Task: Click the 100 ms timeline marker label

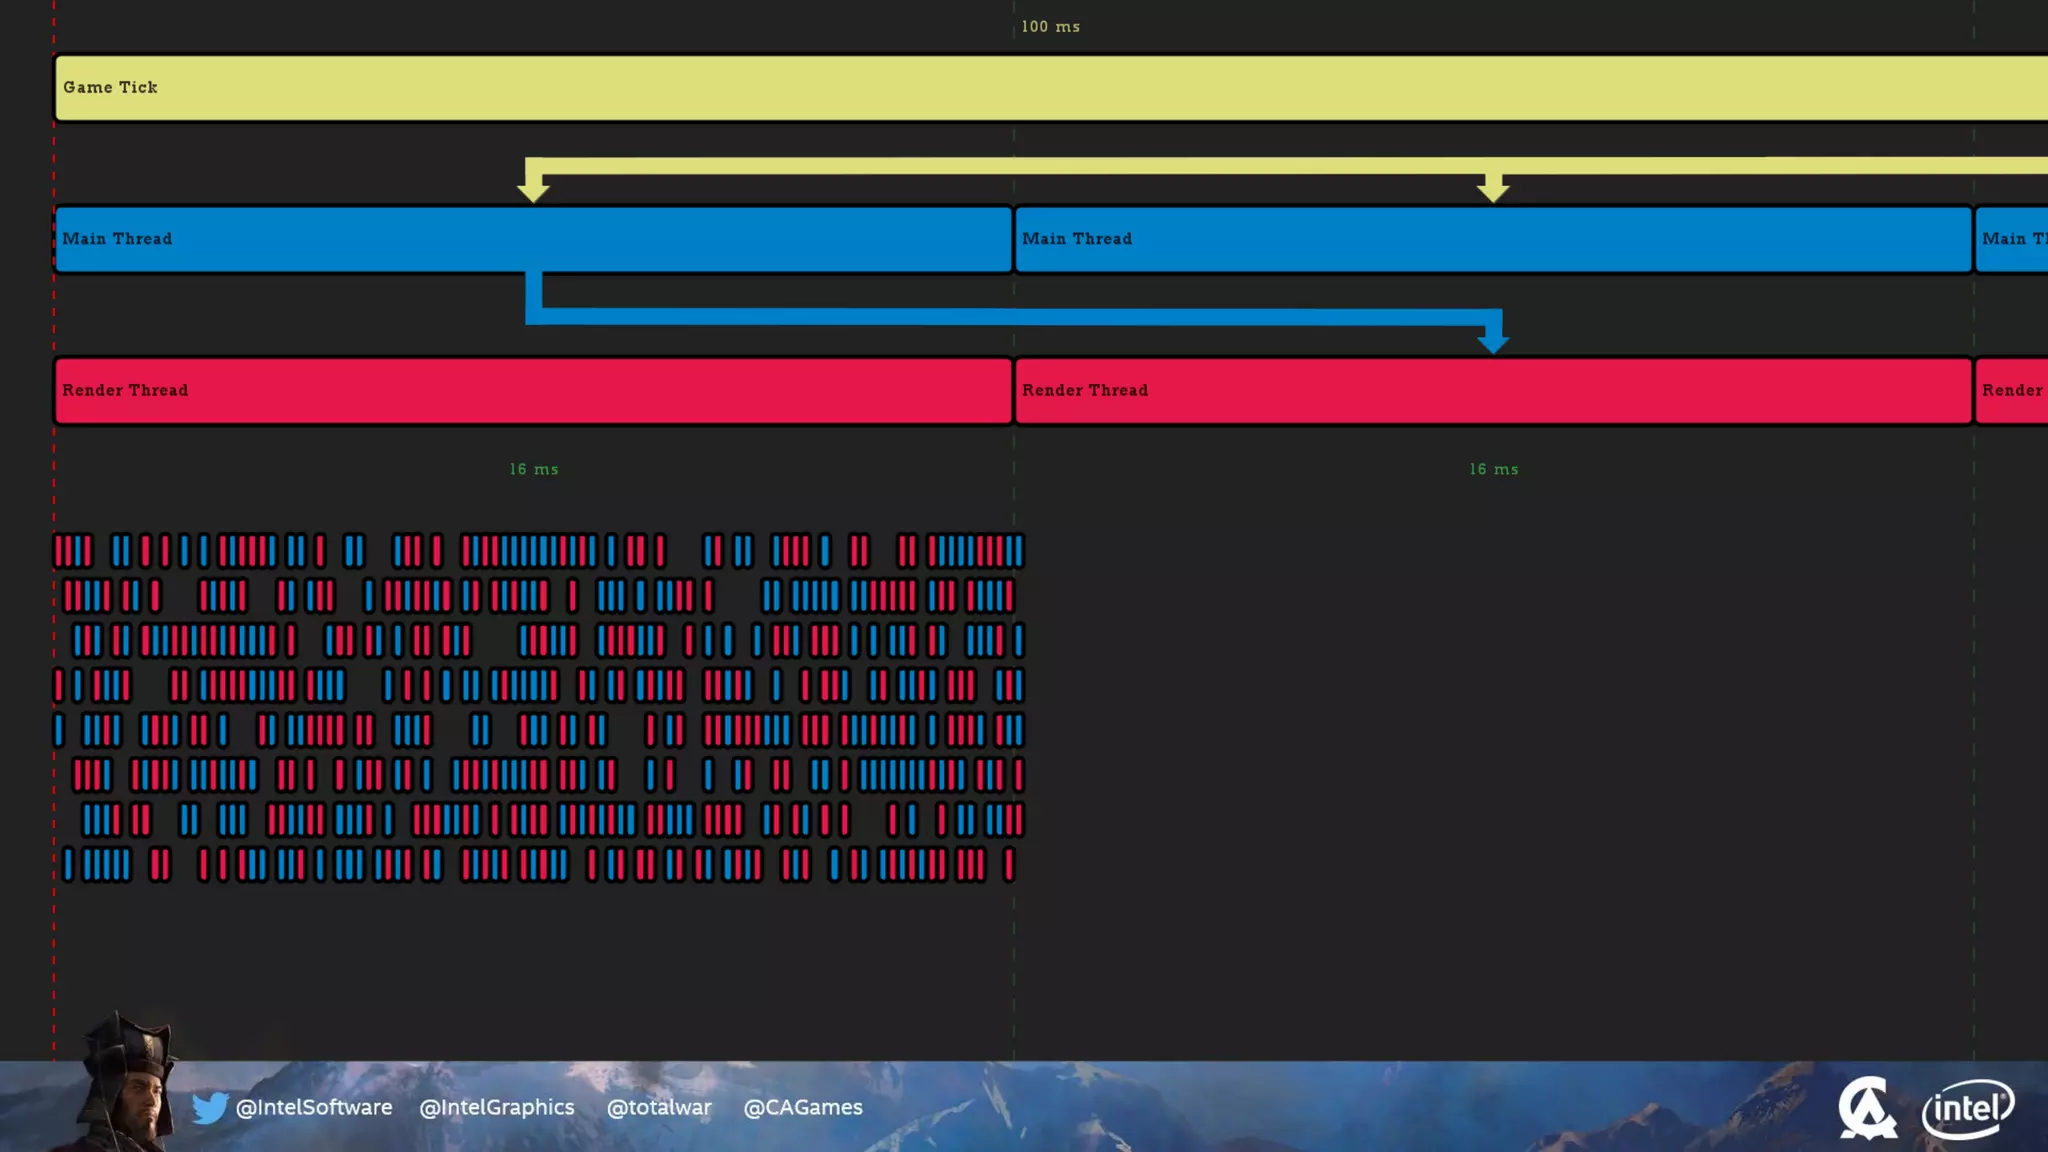Action: 1050,27
